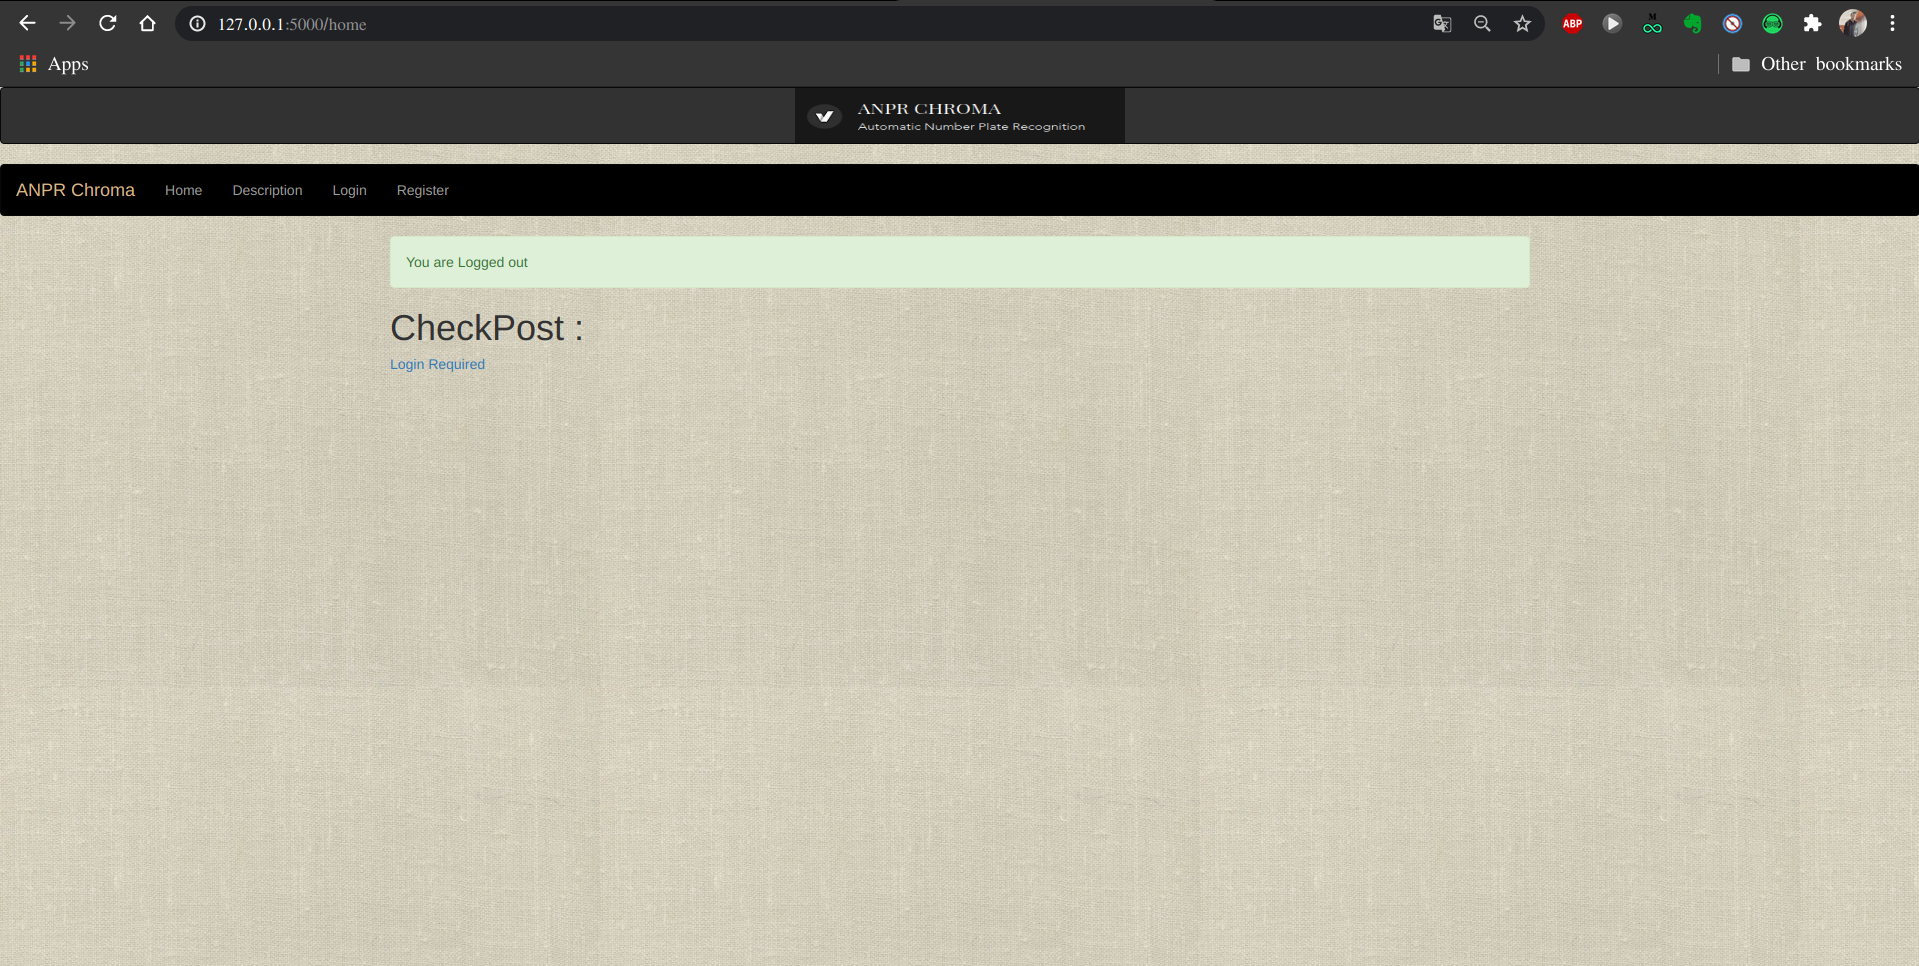
Task: Open the ABP Adblock Plus extension
Action: click(x=1572, y=23)
